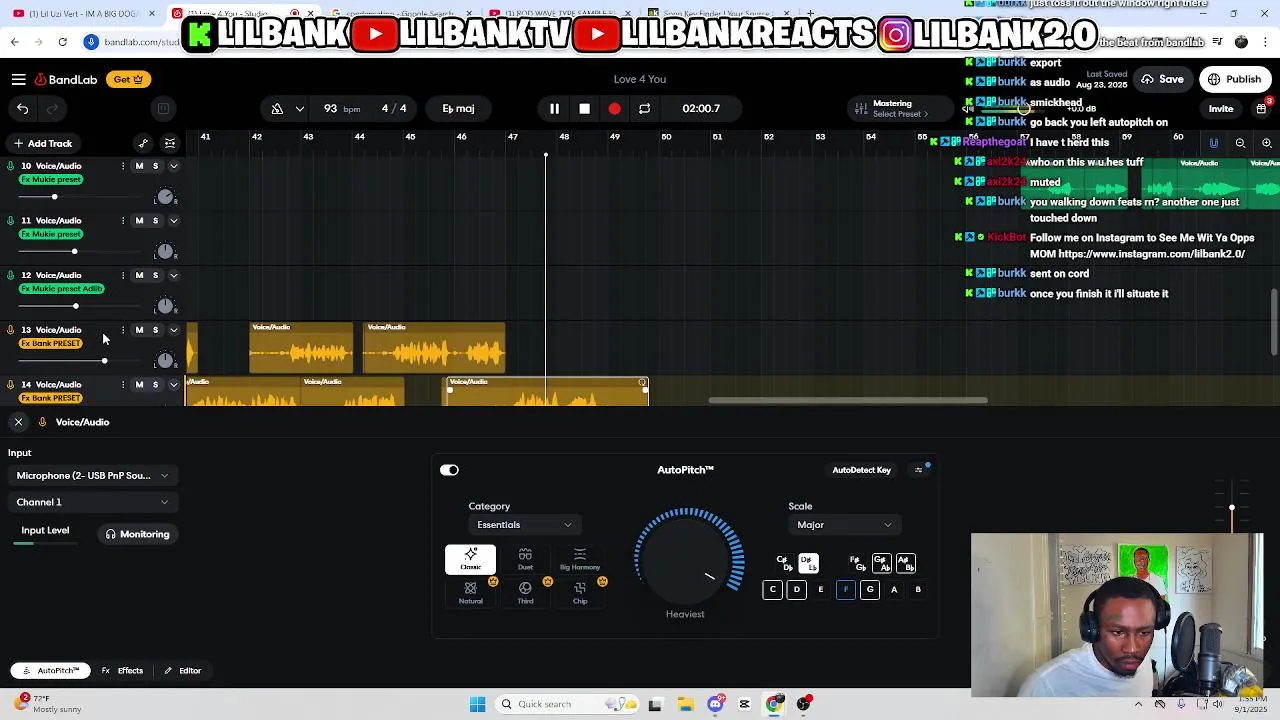The image size is (1280, 720).
Task: Toggle the loop cycle icon
Action: click(644, 108)
